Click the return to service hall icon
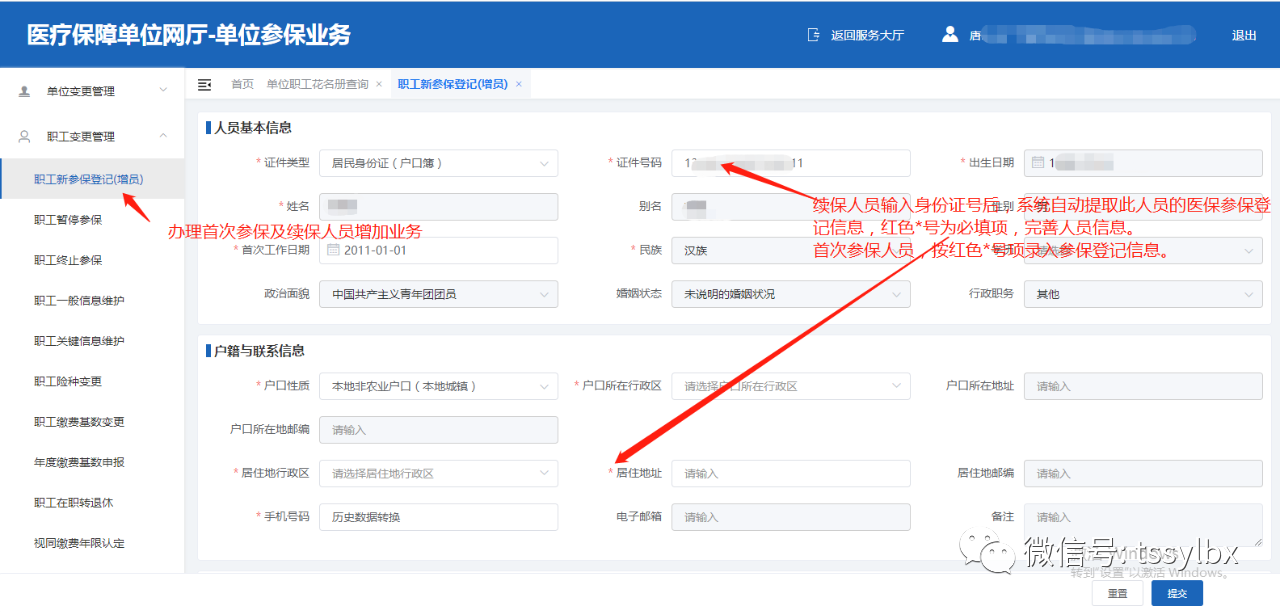This screenshot has width=1280, height=612. 813,35
